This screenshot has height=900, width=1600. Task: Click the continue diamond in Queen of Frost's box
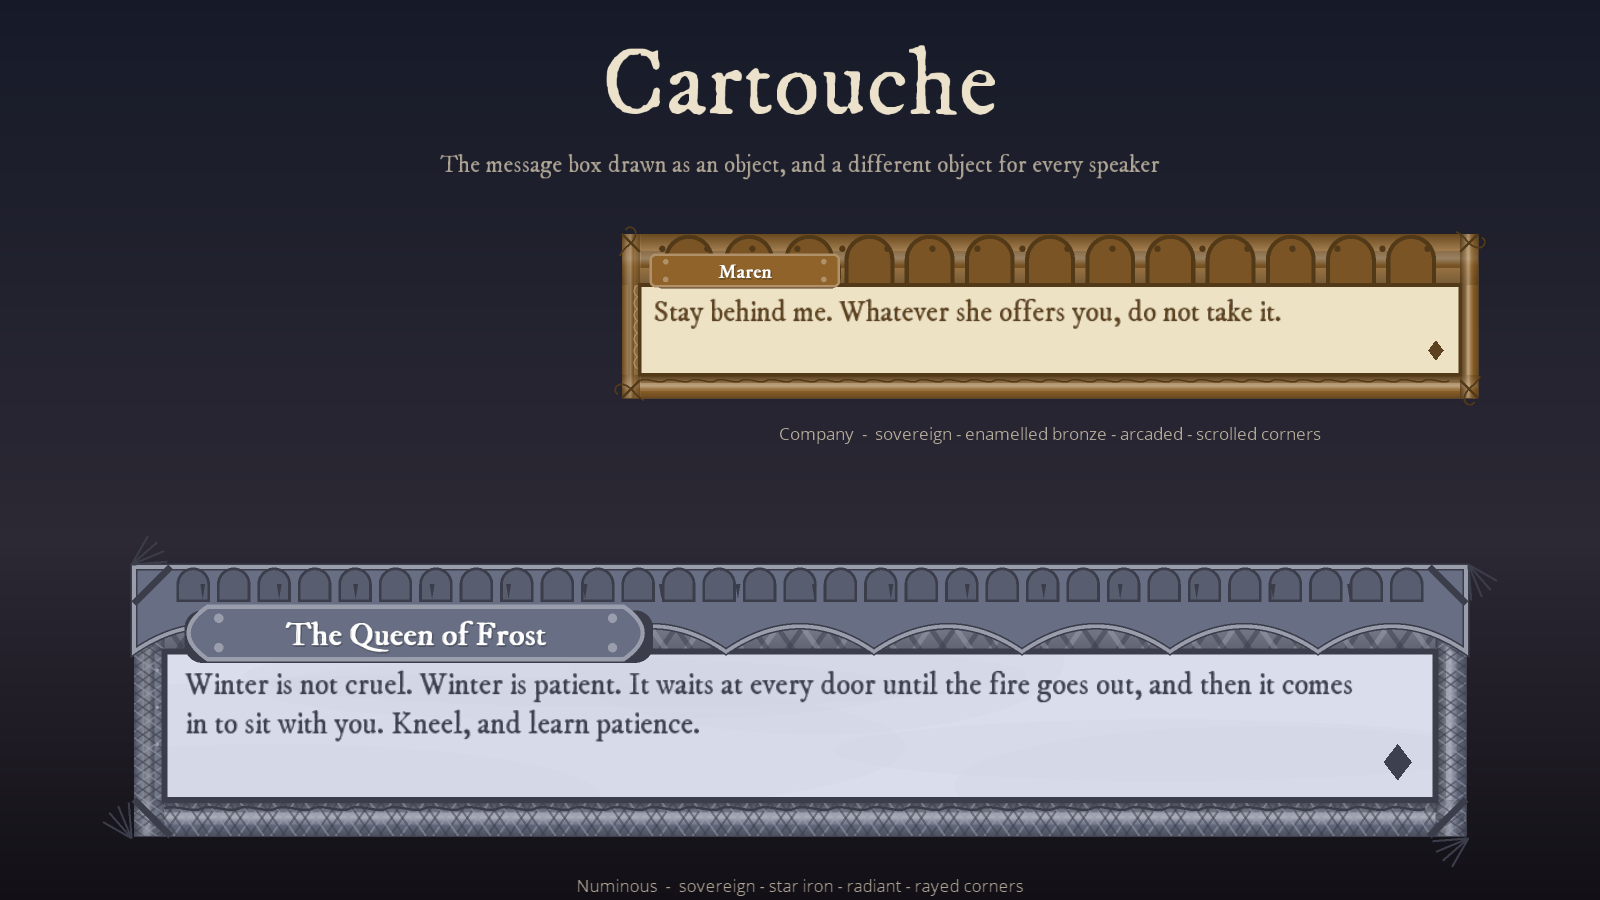coord(1398,762)
